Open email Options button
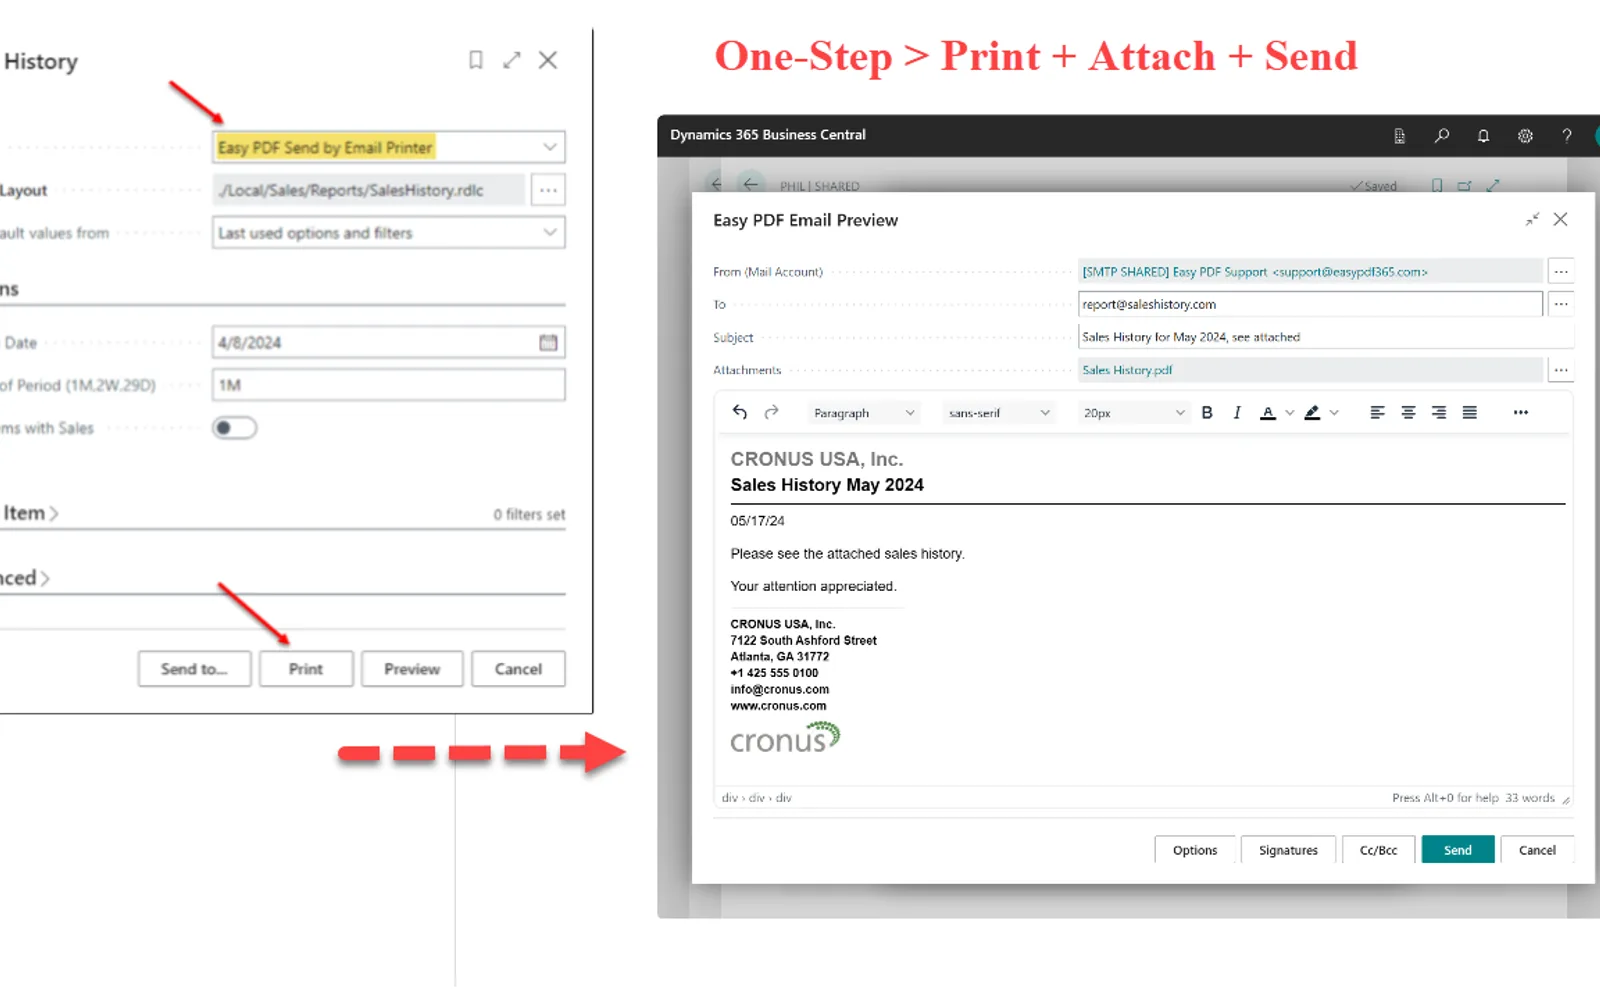Image resolution: width=1600 pixels, height=1000 pixels. [1195, 850]
